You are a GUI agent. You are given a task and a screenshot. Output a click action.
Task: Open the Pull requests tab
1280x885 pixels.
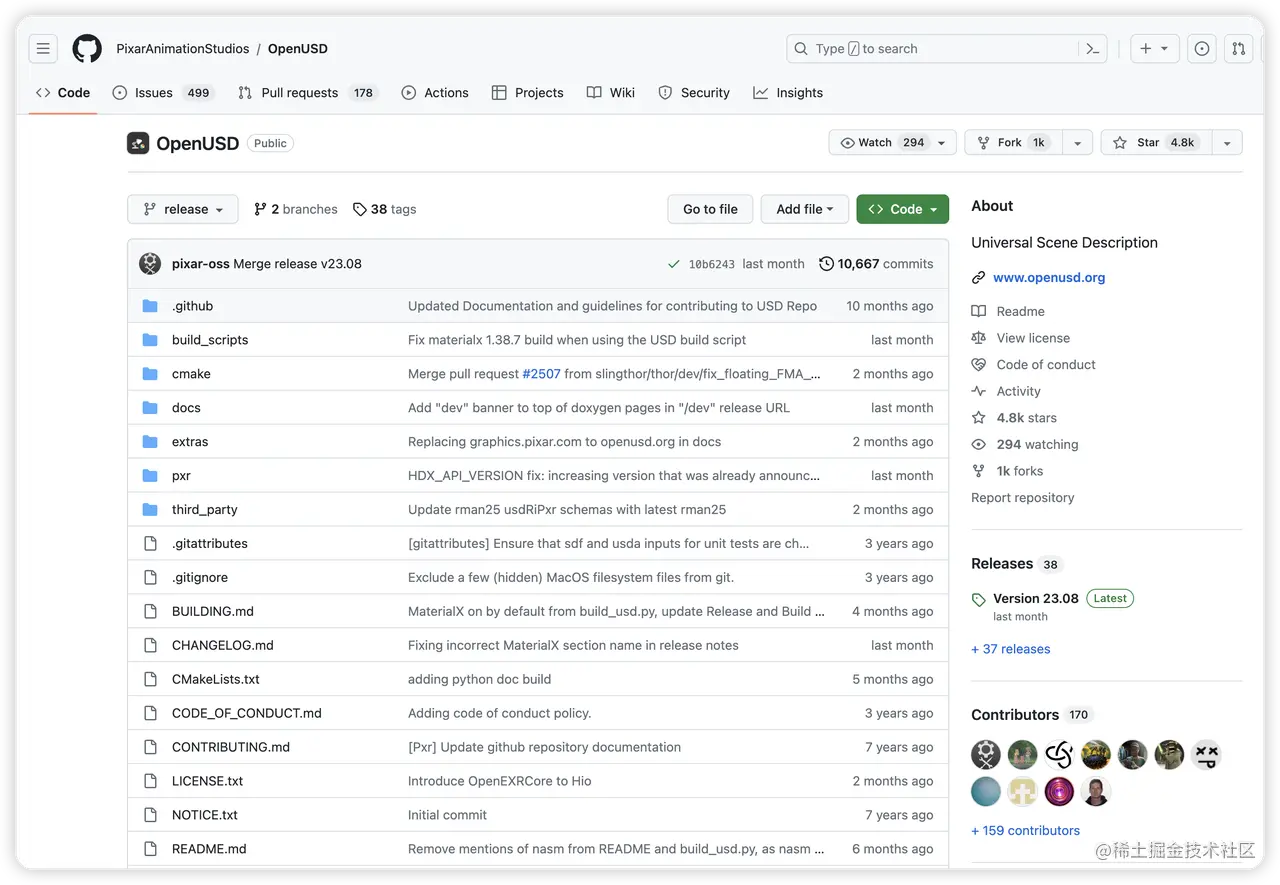(307, 93)
